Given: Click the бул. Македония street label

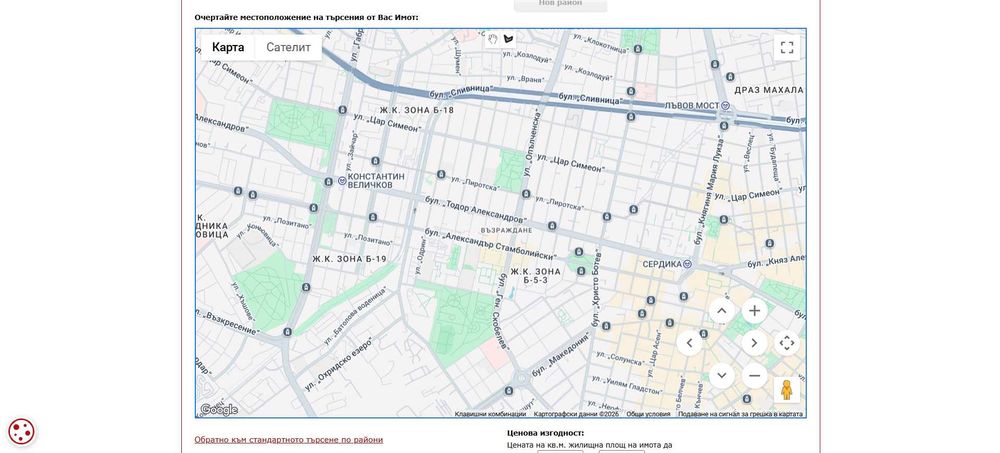Looking at the screenshot, I should (x=560, y=357).
